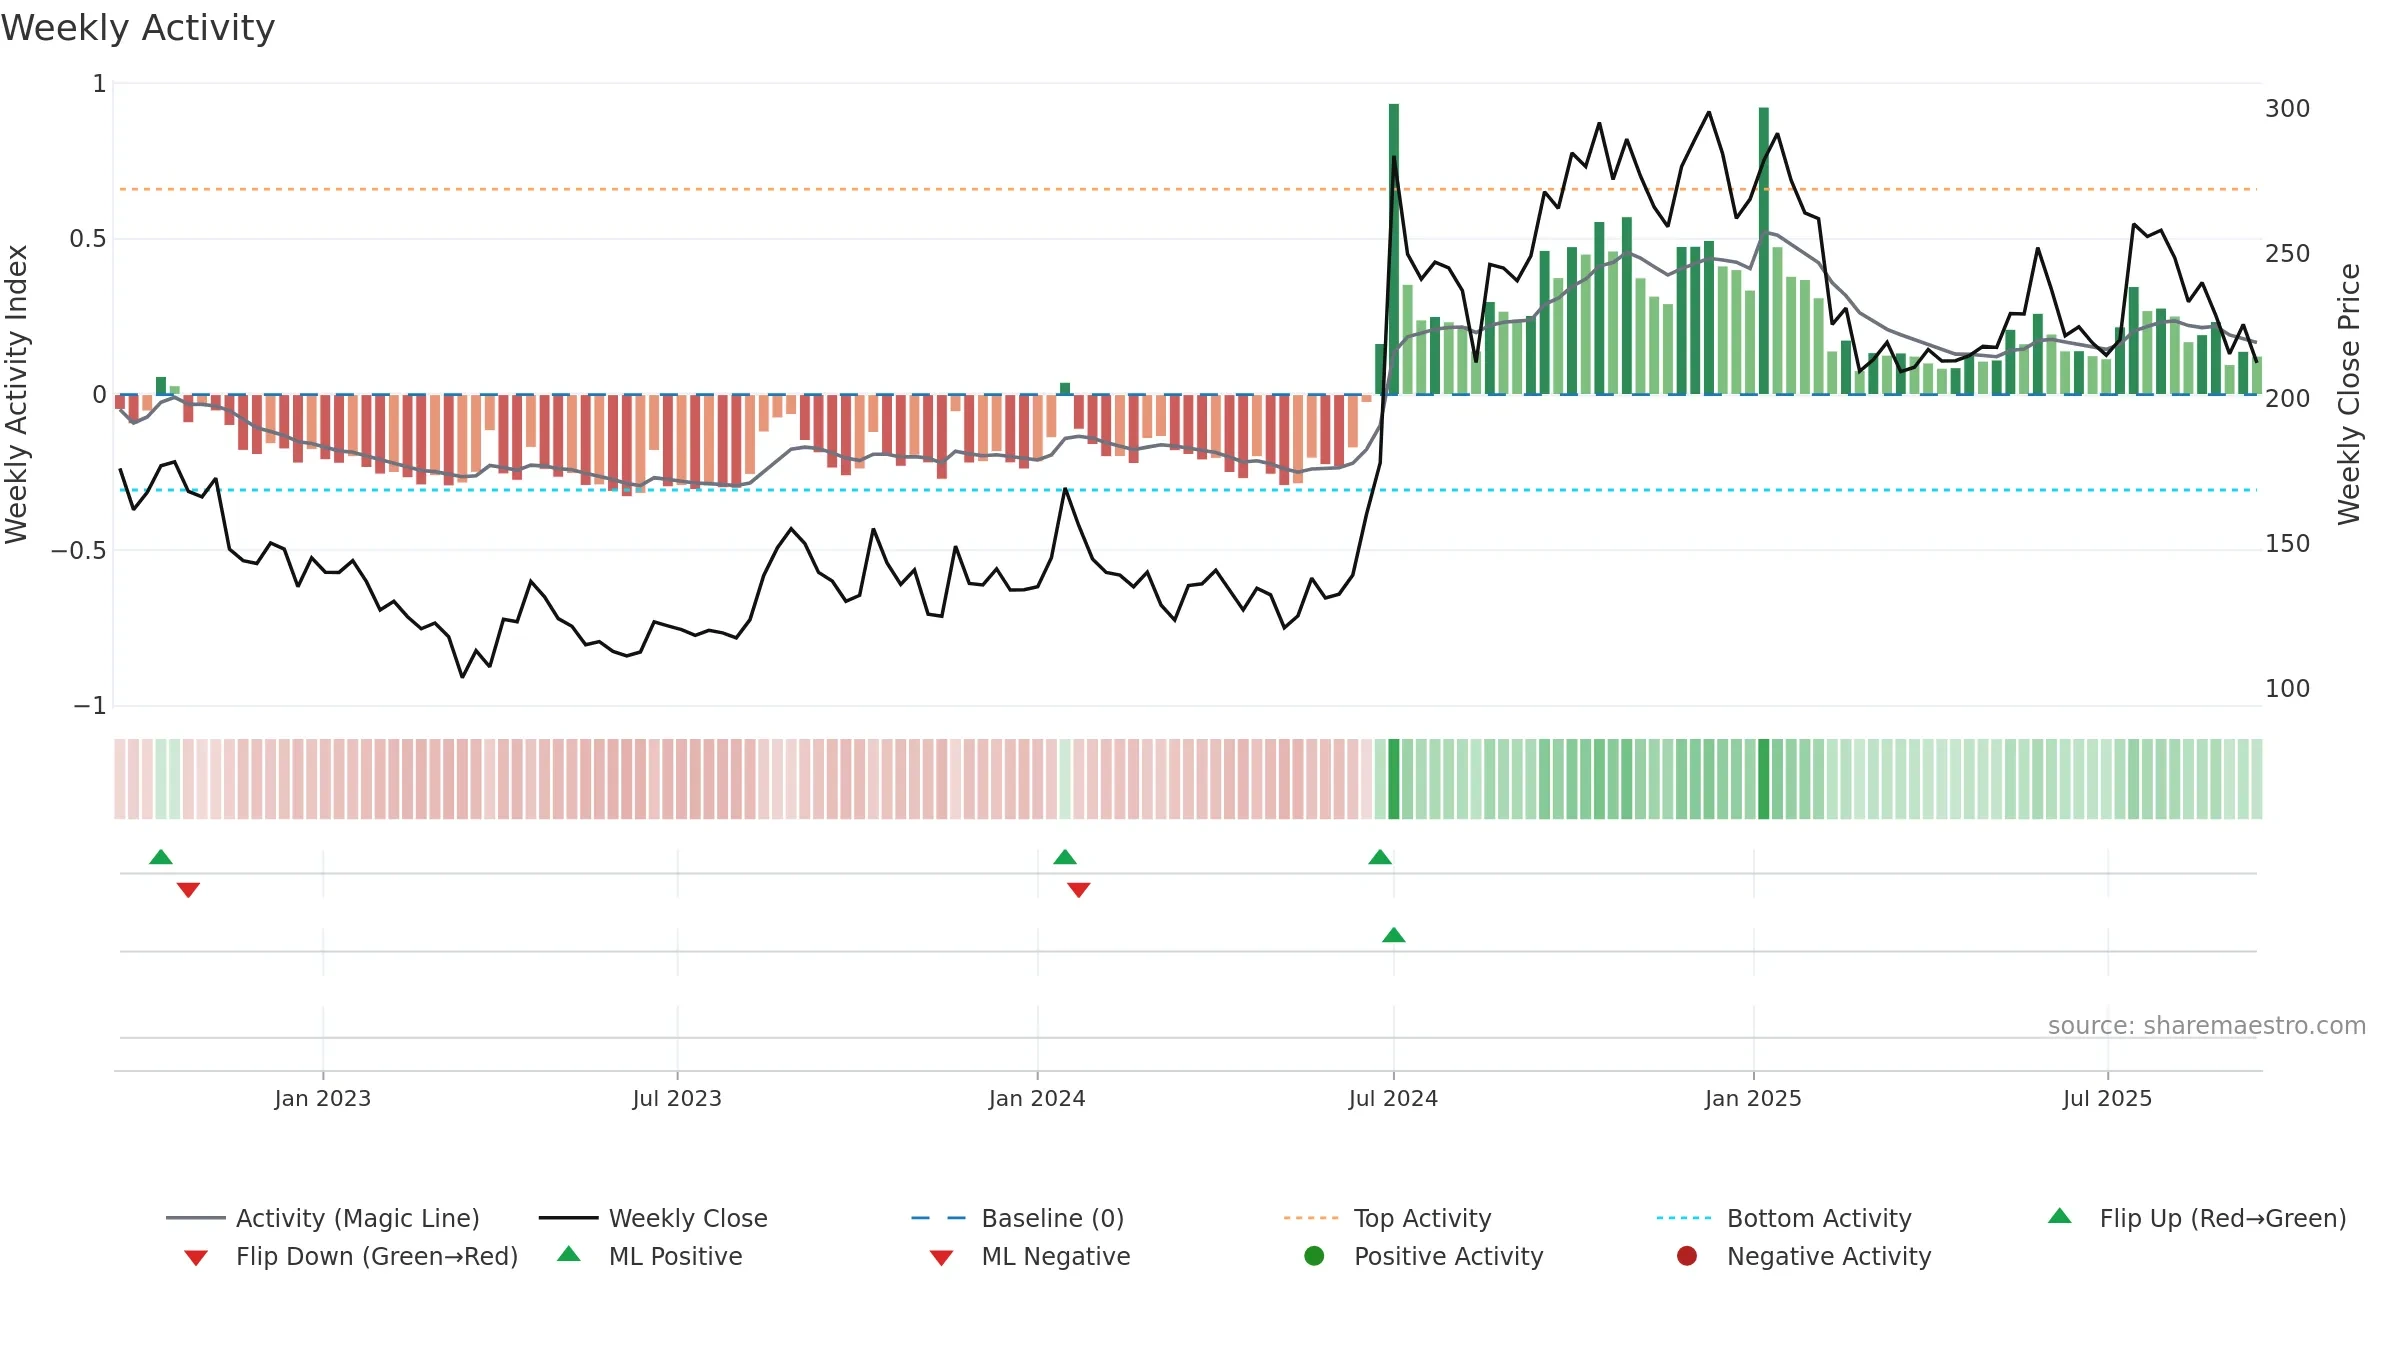
Task: Toggle the Bottom Activity legend entry
Action: tap(1784, 1218)
